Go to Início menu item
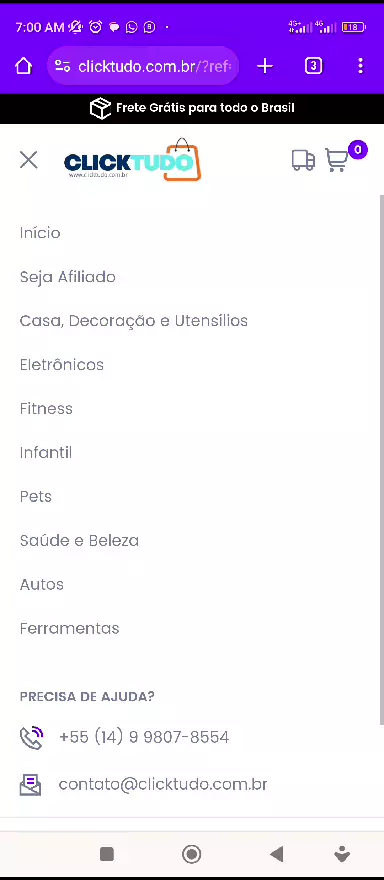The height and width of the screenshot is (880, 384). coord(40,233)
